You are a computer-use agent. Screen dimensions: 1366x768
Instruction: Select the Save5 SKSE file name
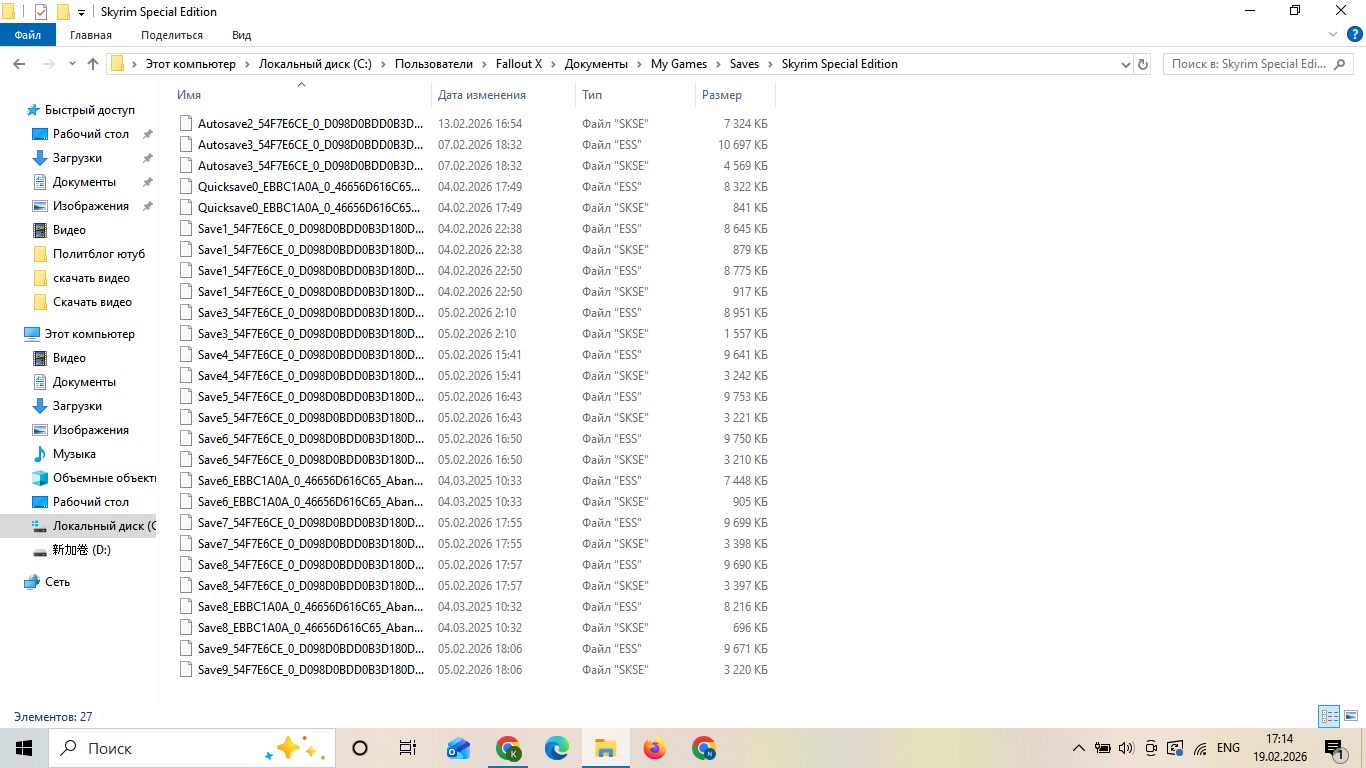click(x=310, y=418)
